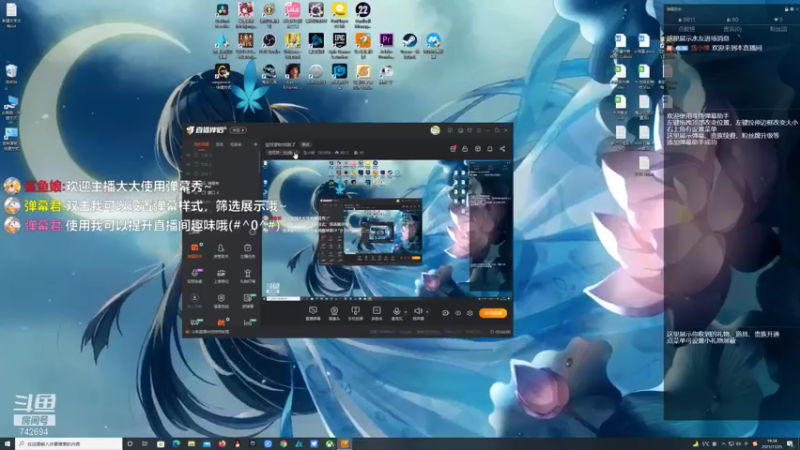Add screen capture source (直播屏幕)
800x450 pixels.
click(x=313, y=313)
